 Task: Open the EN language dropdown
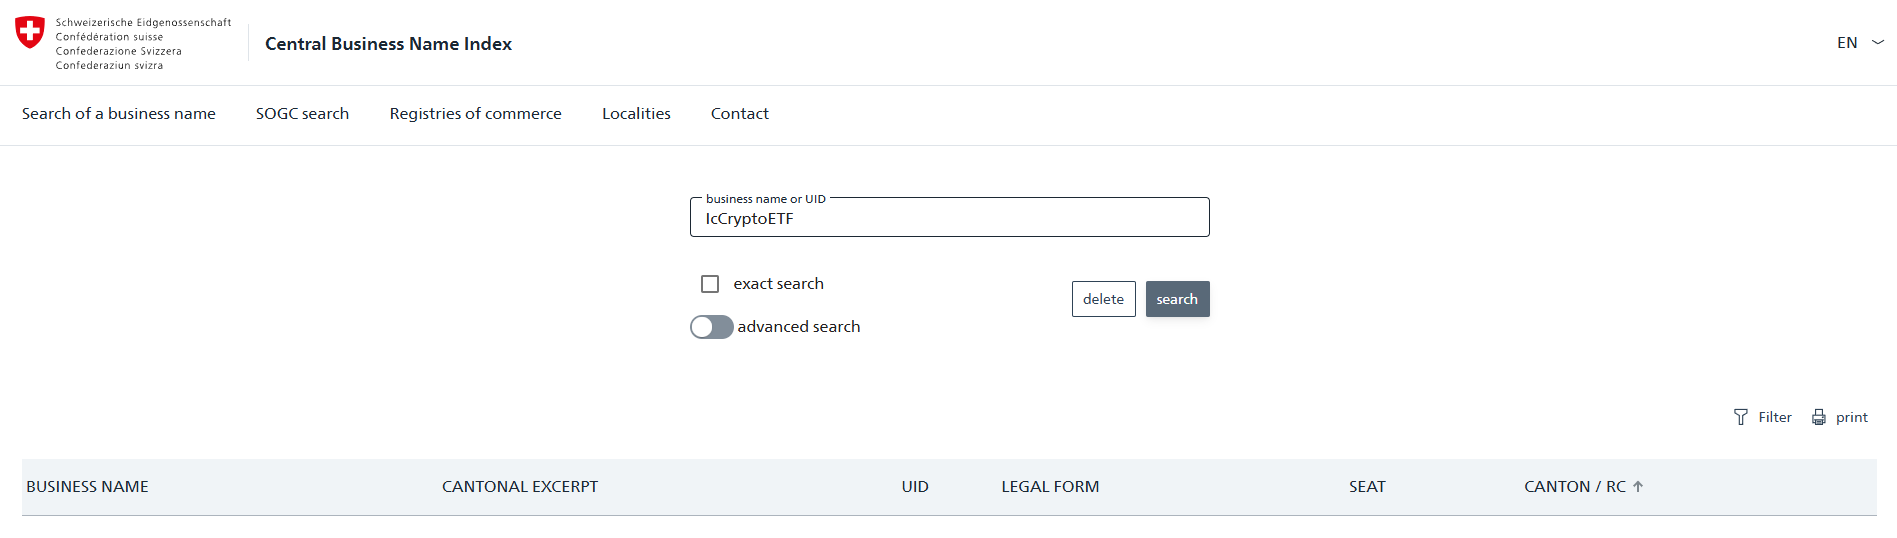[x=1847, y=42]
